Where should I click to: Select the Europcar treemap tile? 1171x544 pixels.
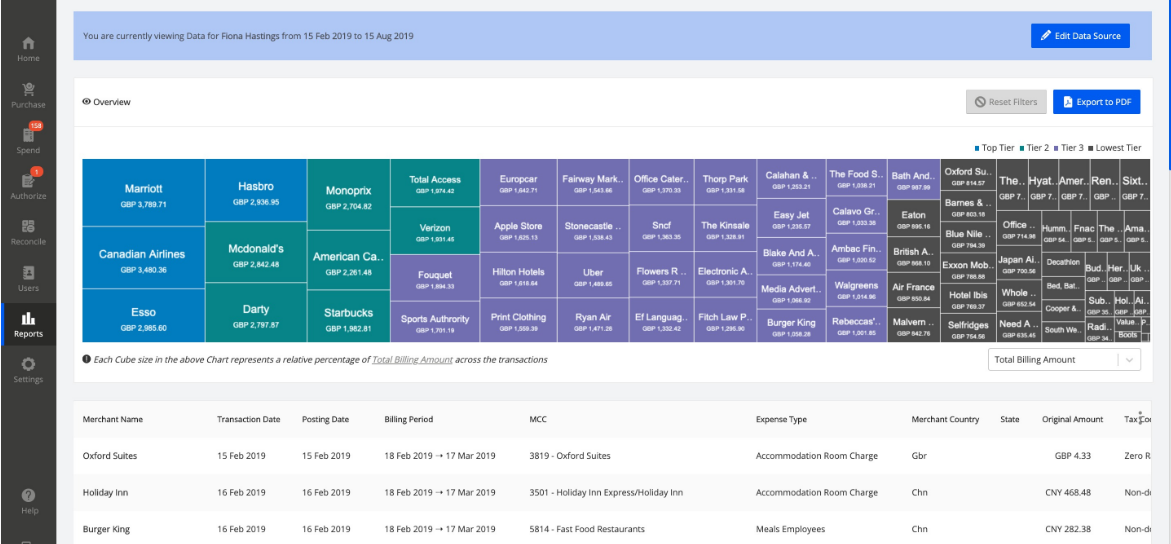pyautogui.click(x=518, y=182)
